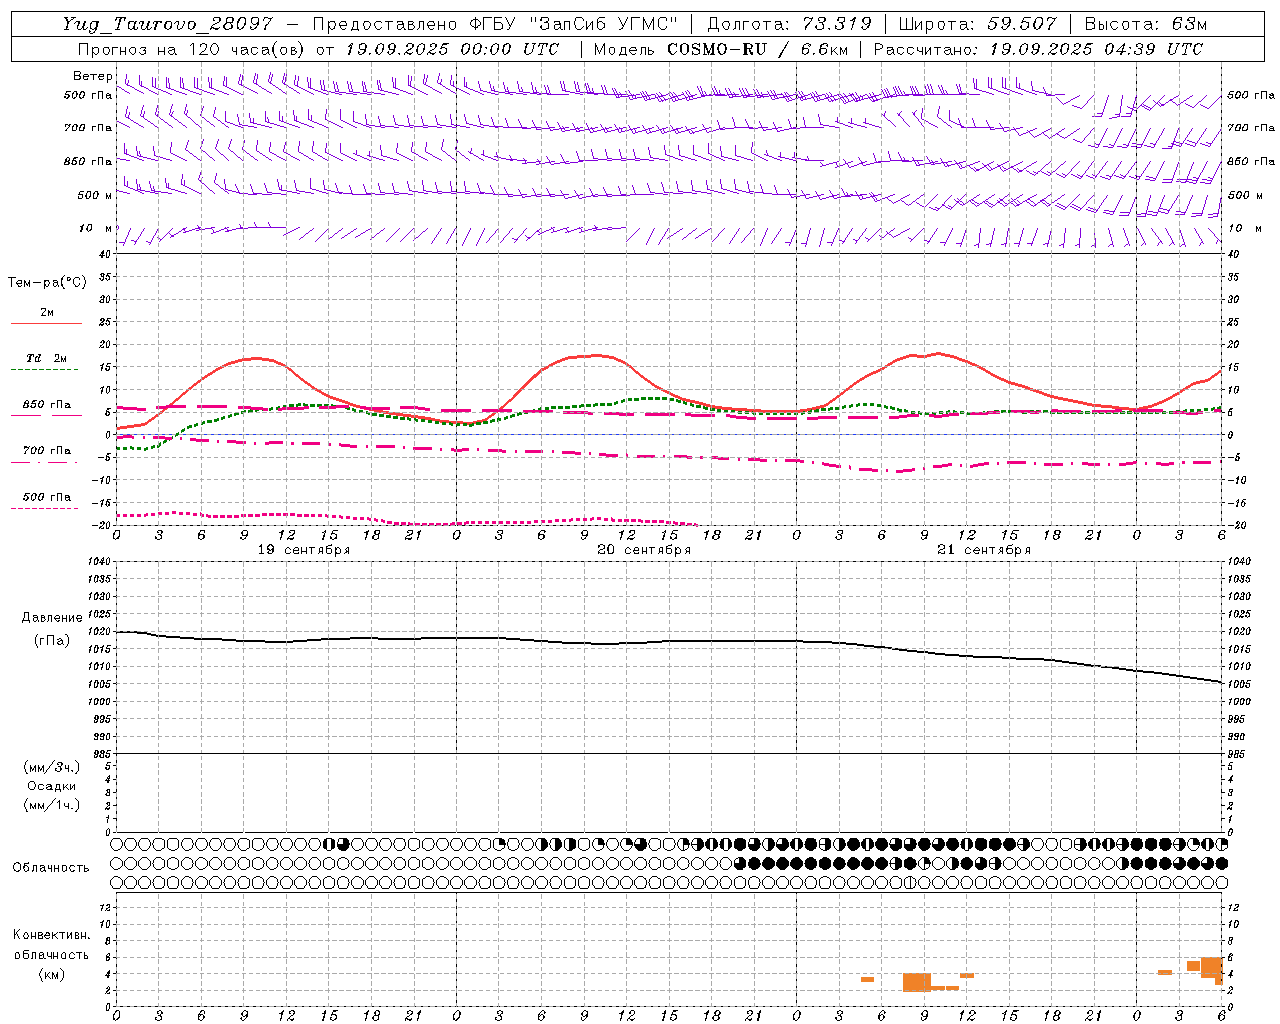Screen dimensions: 1280x1024
Task: Click the 'Конвективн.' convective cloud label
Action: click(x=51, y=935)
